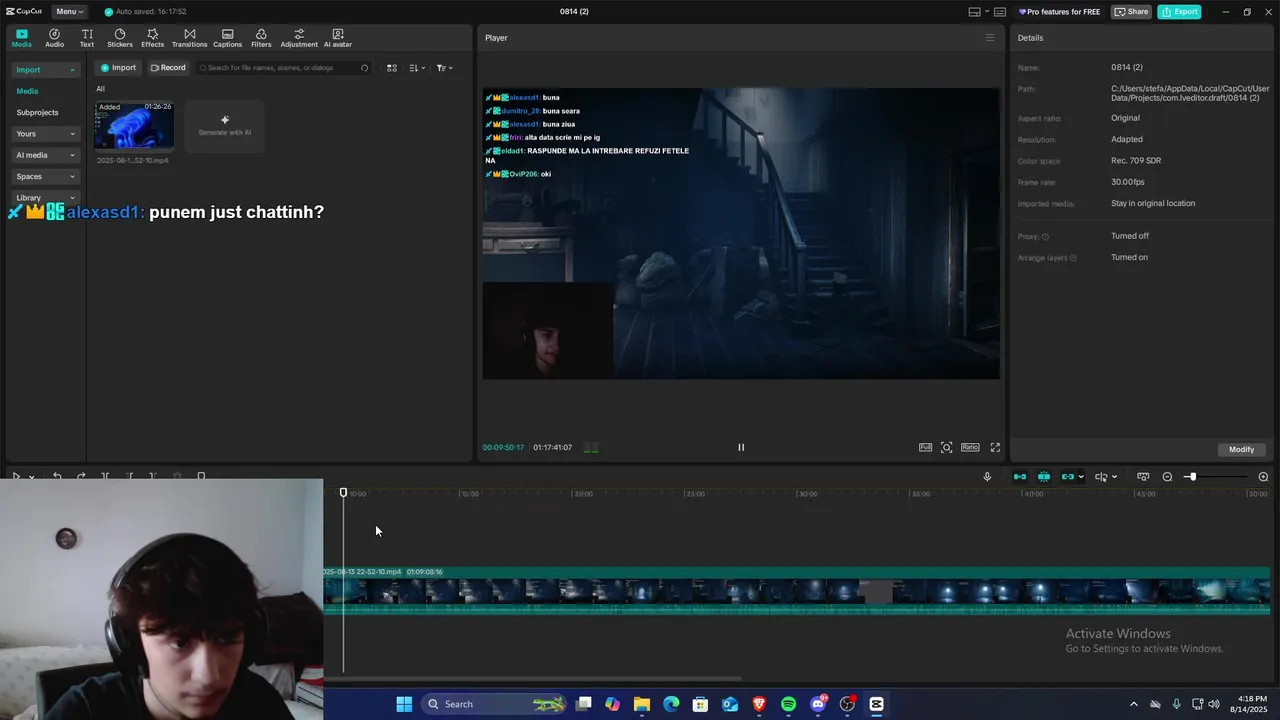Click the refresh icon beside search box
This screenshot has width=1280, height=720.
(x=364, y=68)
